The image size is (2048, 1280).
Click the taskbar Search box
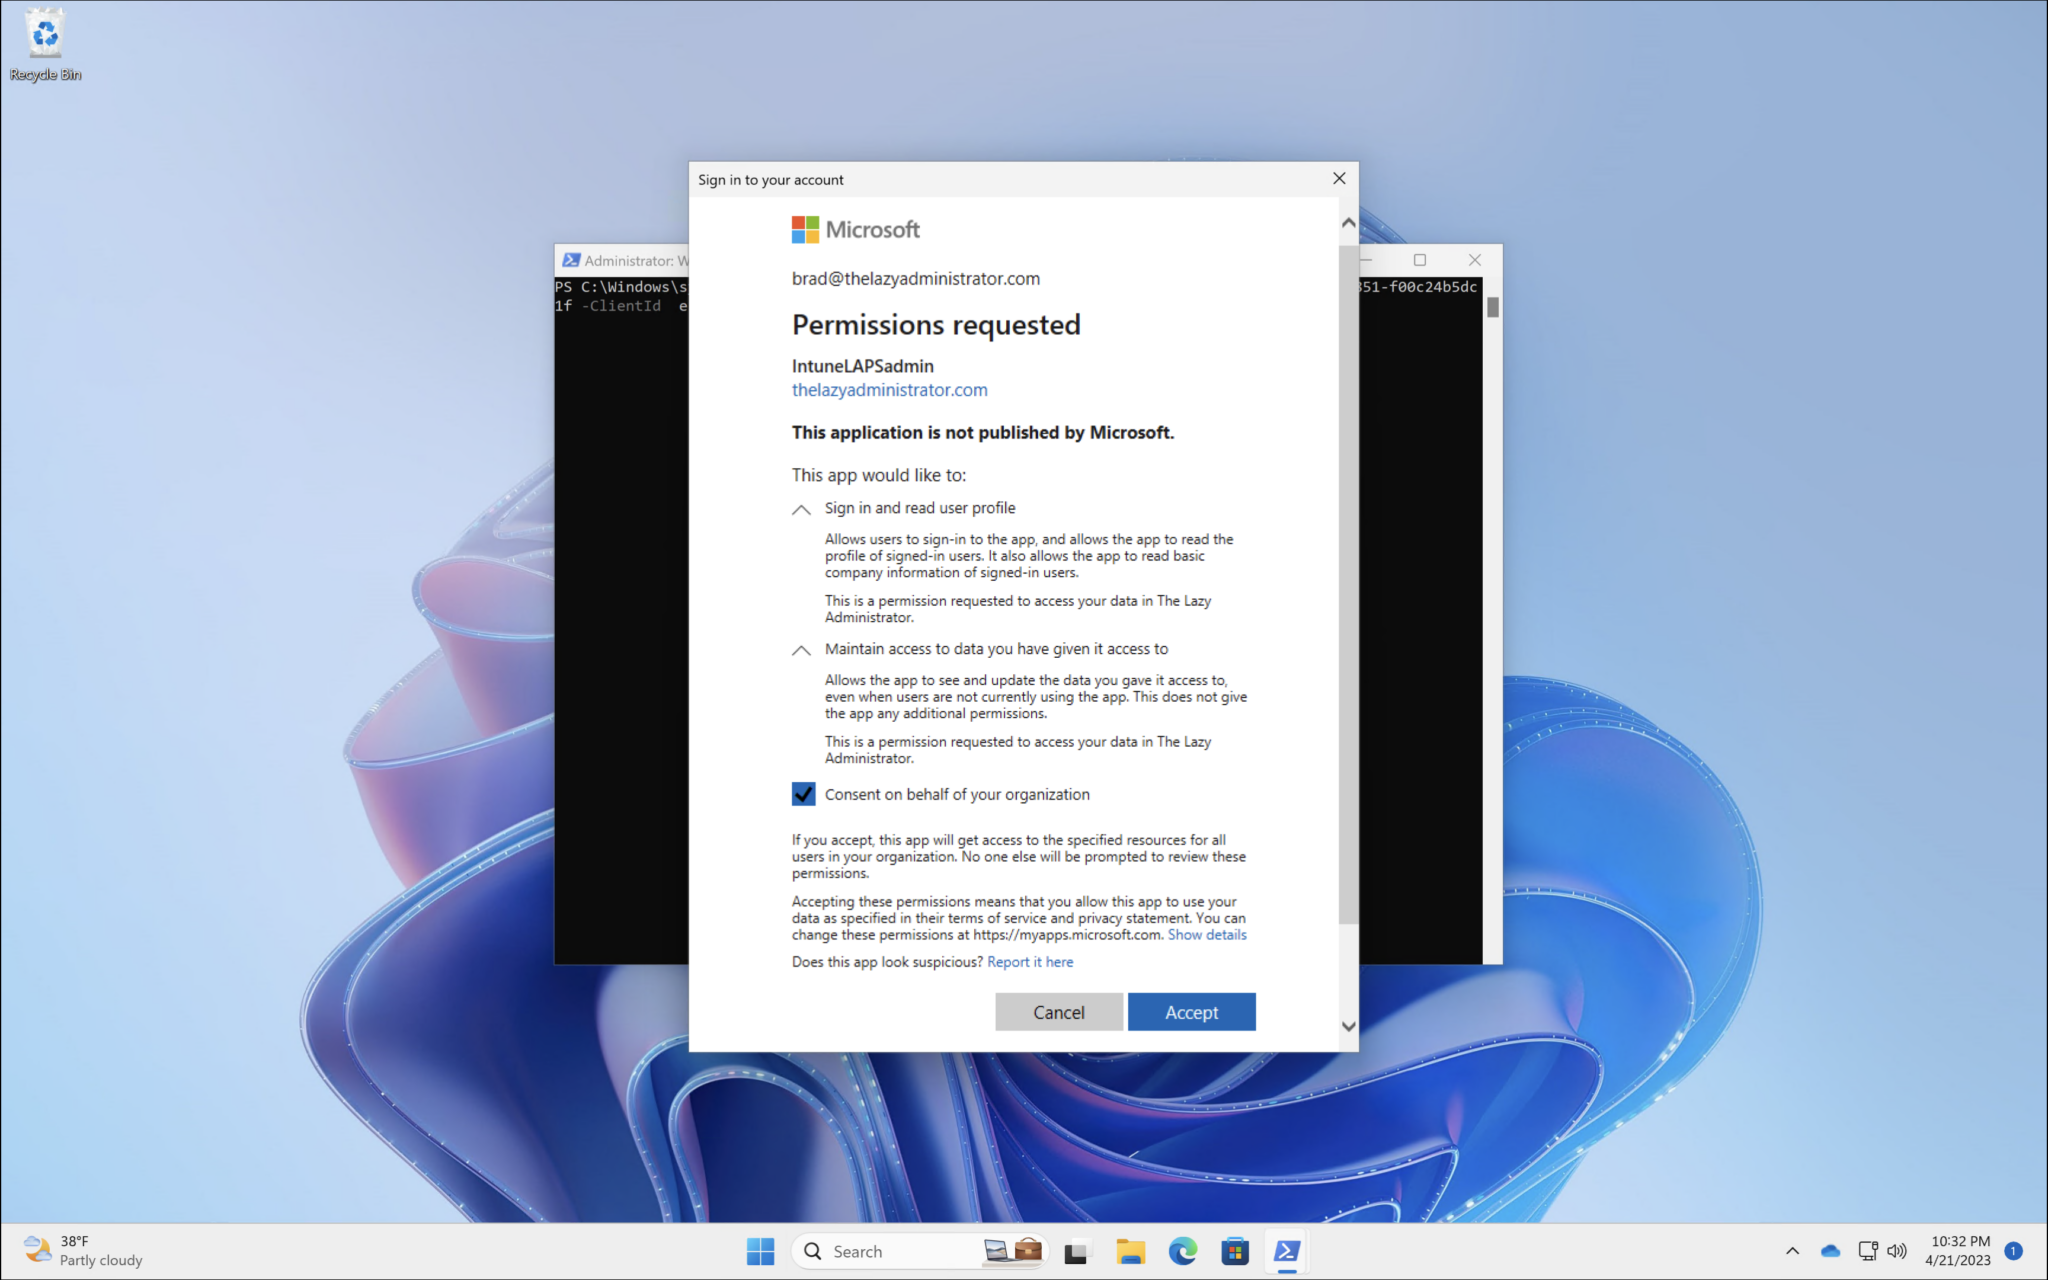[917, 1251]
